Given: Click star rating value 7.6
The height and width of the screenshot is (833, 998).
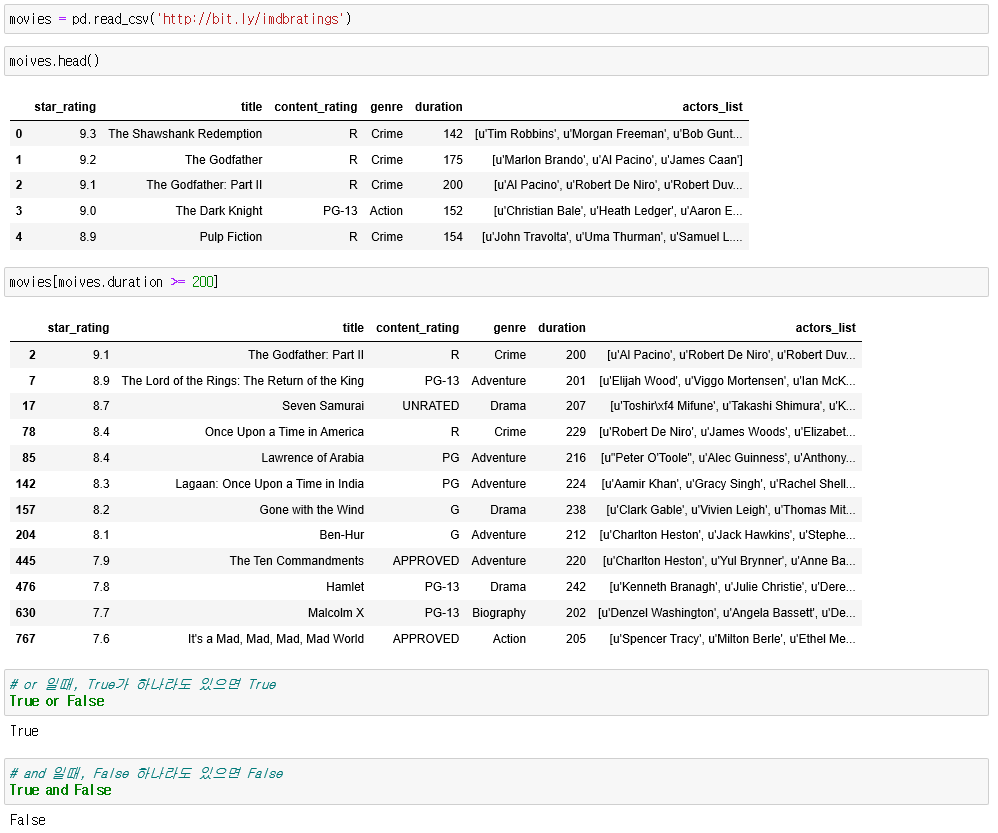Looking at the screenshot, I should pos(101,639).
